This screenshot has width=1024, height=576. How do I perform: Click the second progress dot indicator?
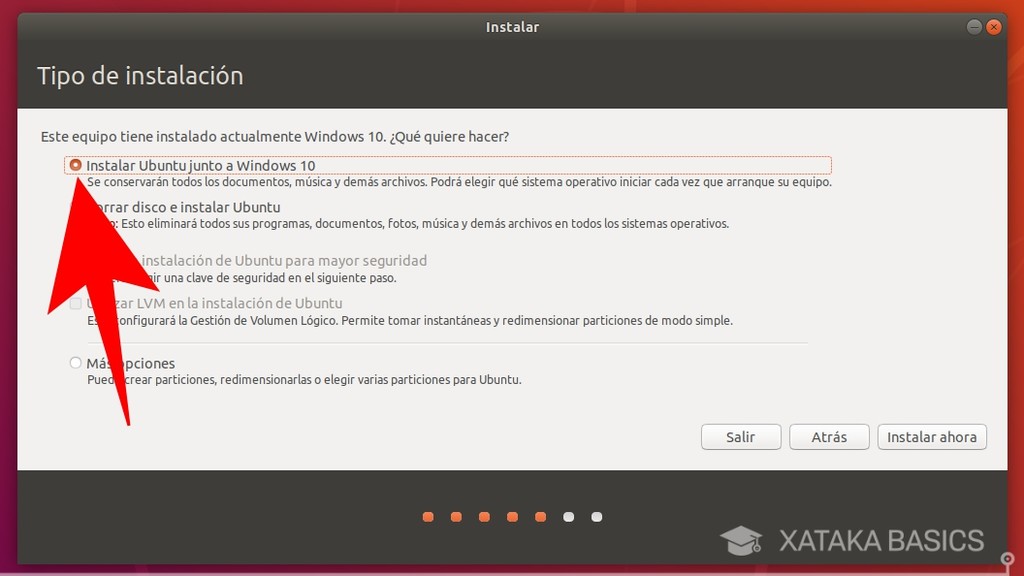456,517
